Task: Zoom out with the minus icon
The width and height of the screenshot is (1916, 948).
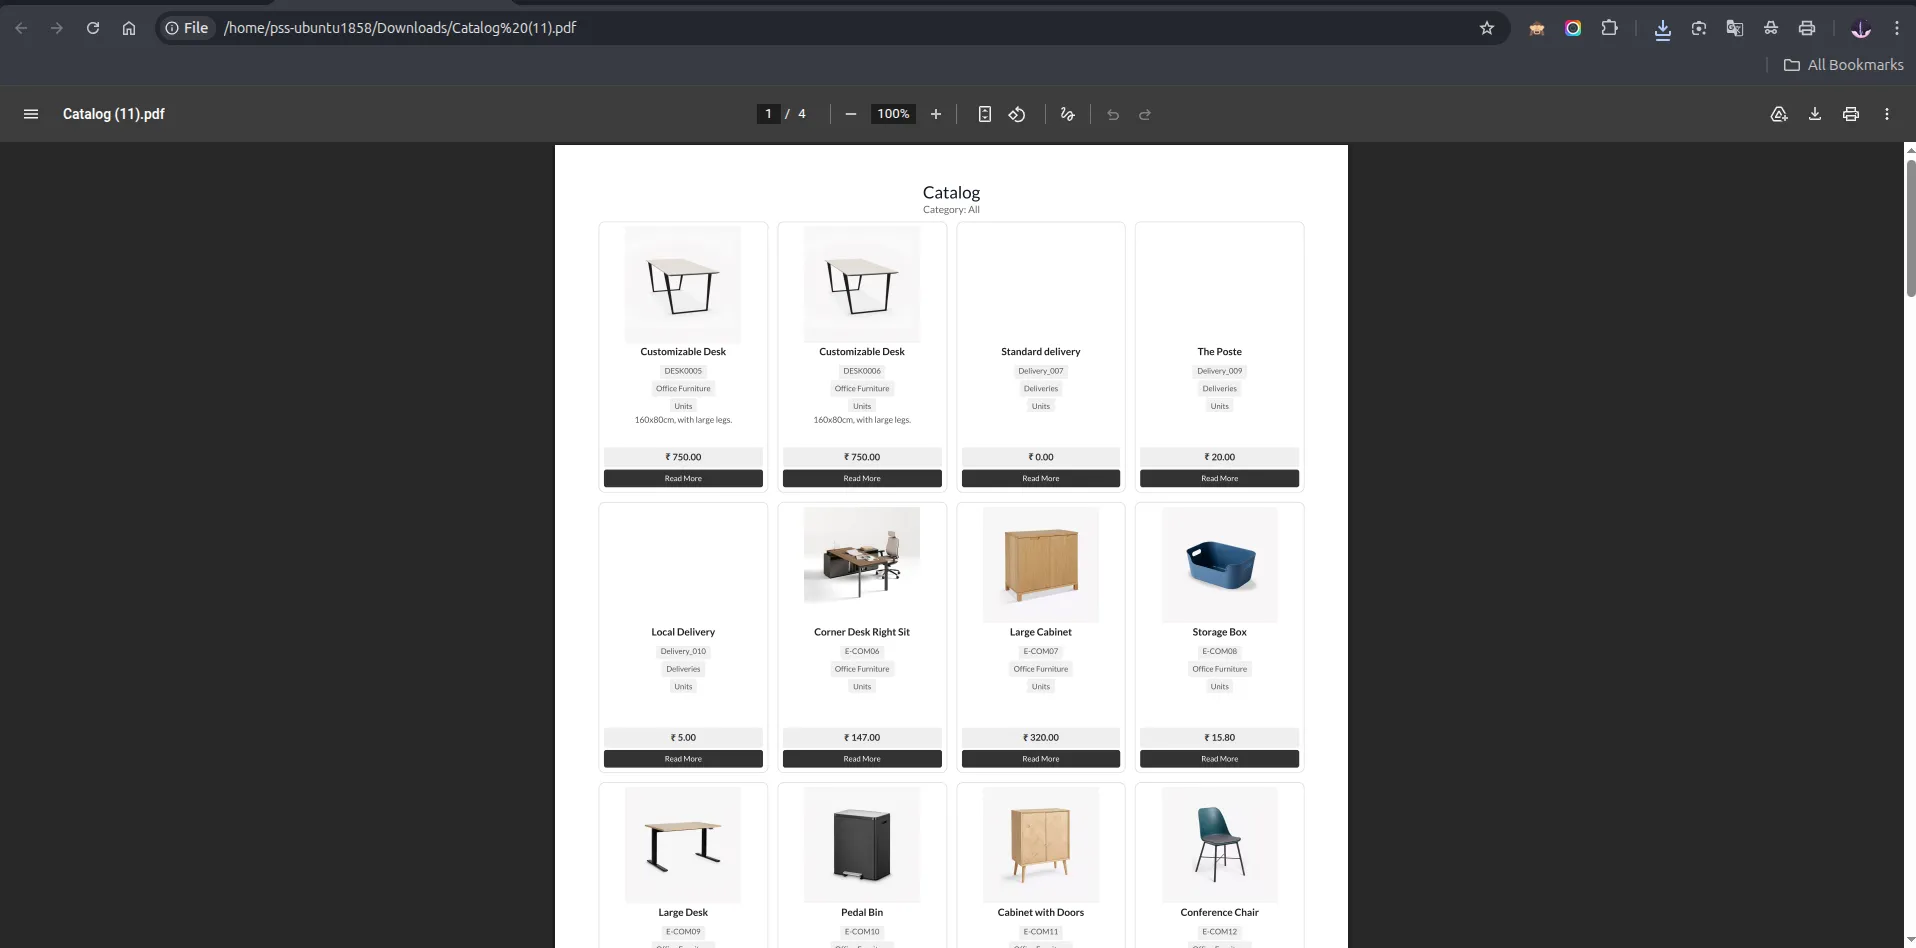Action: [x=851, y=114]
